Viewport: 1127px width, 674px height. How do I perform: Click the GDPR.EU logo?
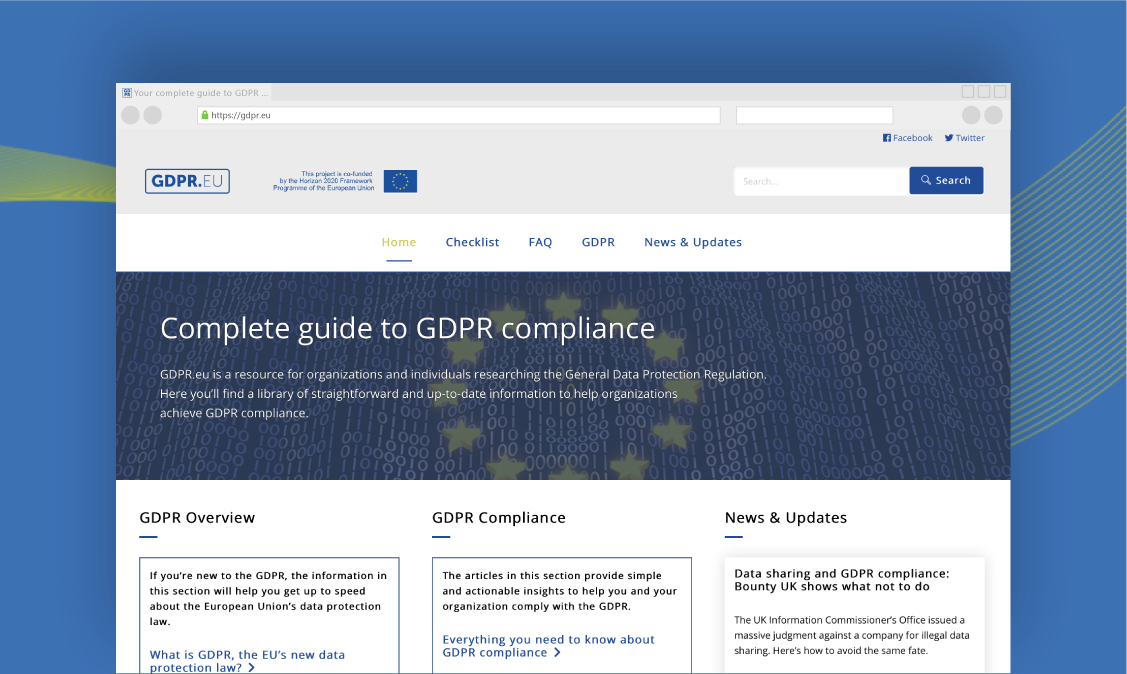pyautogui.click(x=187, y=181)
